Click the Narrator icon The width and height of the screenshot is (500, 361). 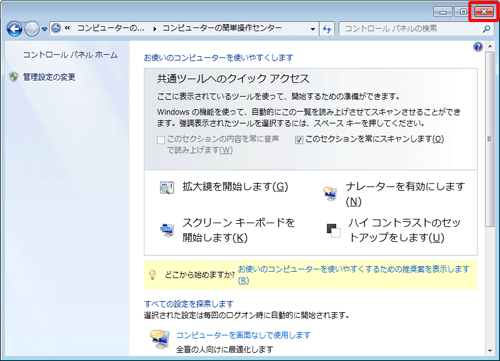point(330,194)
